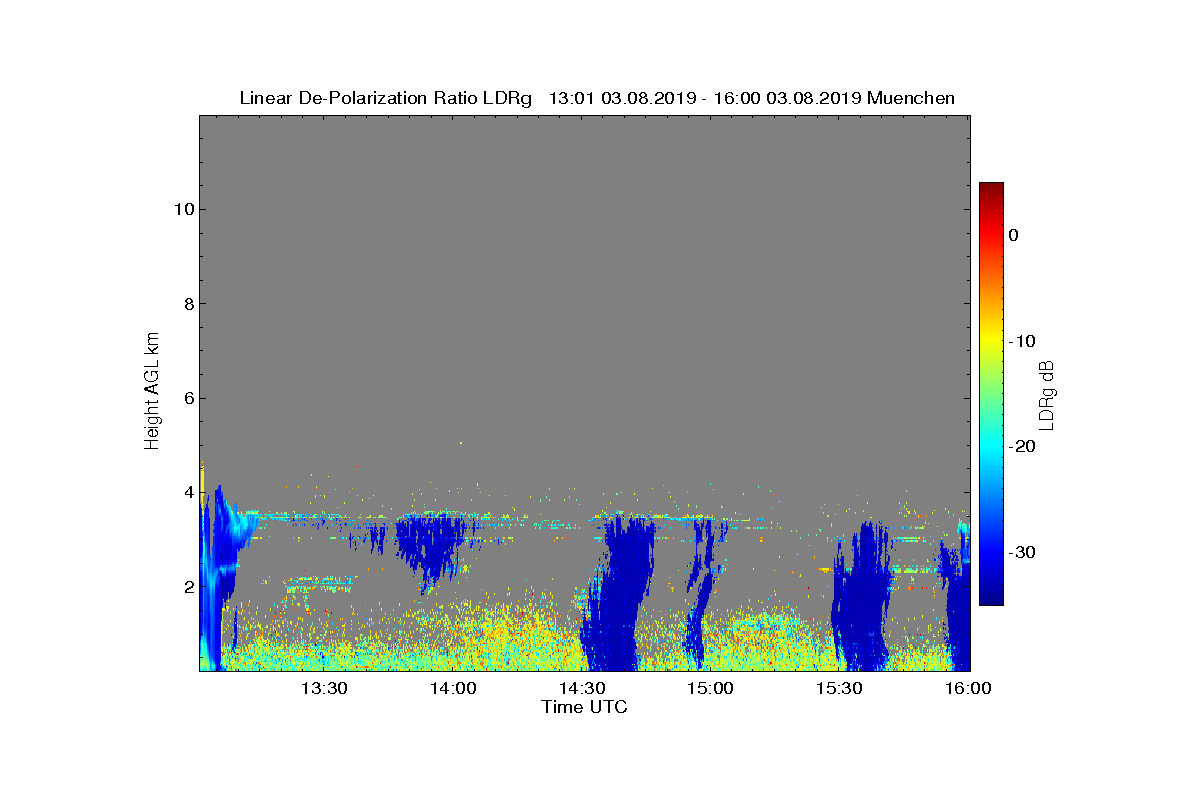Viewport: 1200px width, 800px height.
Task: Click the Height AGL km axis title
Action: tap(152, 393)
